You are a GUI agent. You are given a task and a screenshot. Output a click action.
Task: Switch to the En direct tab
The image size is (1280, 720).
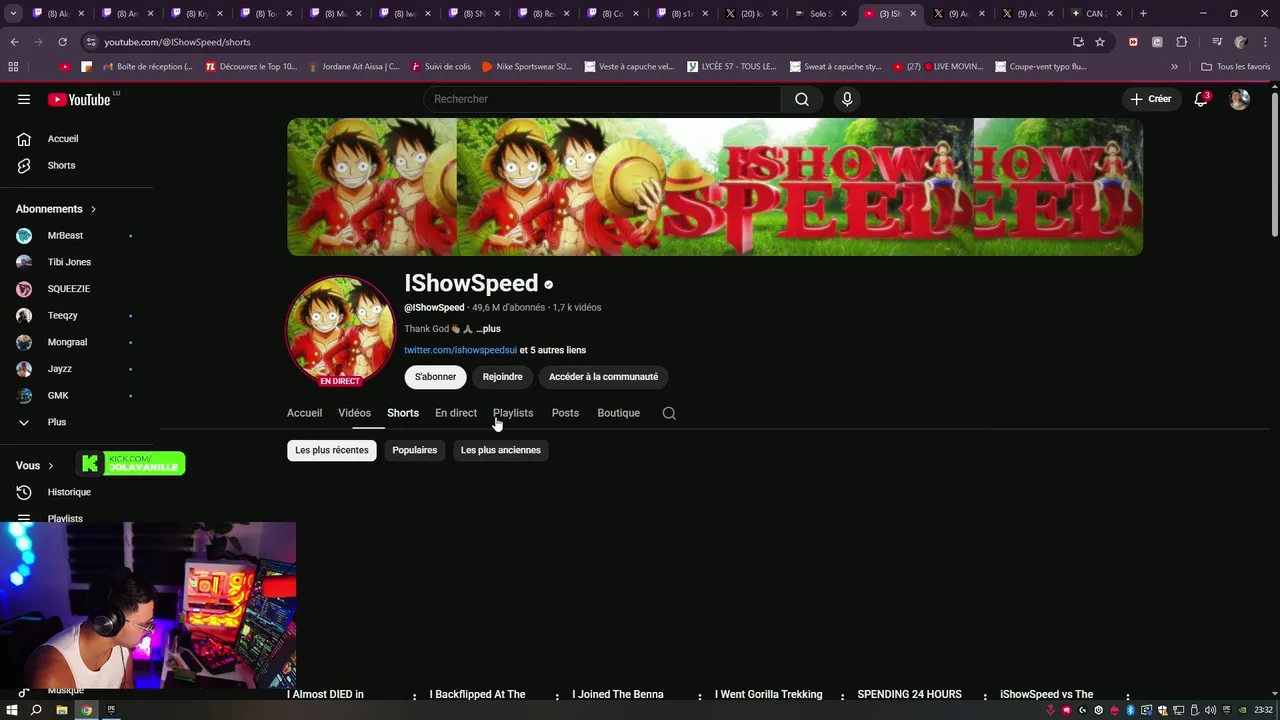click(x=456, y=413)
